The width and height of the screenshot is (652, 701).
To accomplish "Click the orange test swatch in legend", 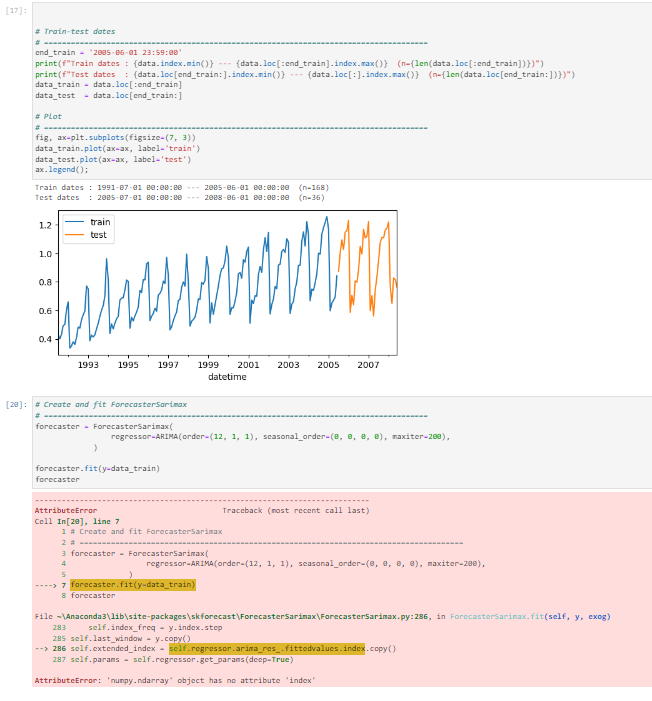I will [75, 235].
